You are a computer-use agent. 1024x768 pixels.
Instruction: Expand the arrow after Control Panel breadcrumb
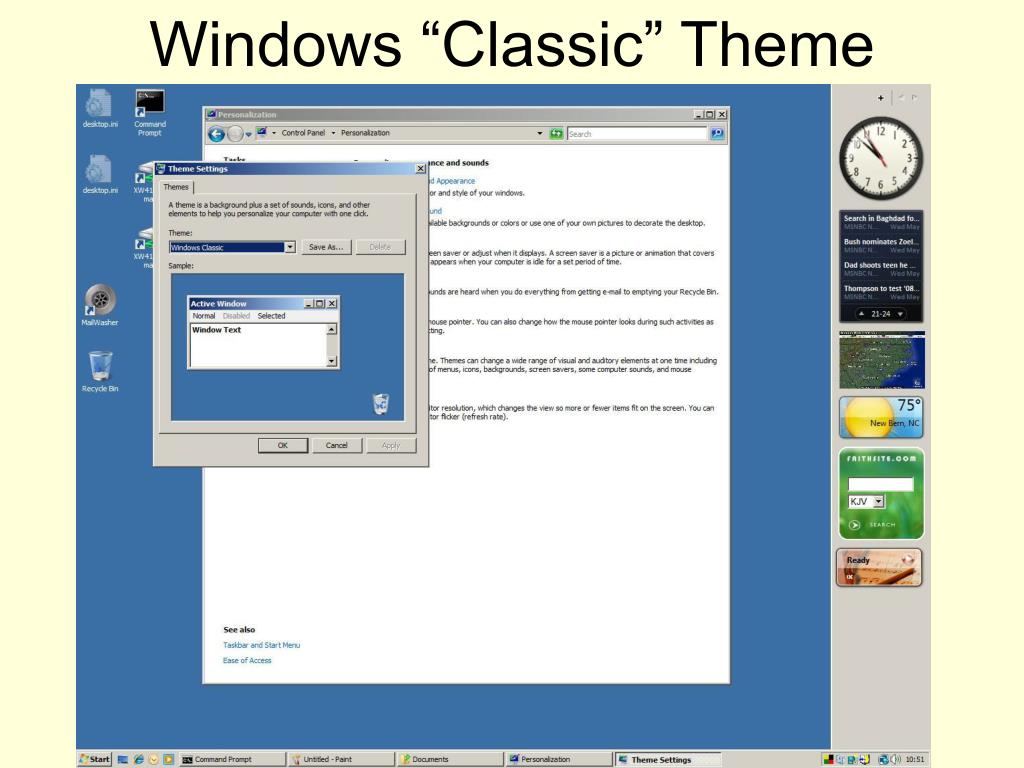(333, 133)
